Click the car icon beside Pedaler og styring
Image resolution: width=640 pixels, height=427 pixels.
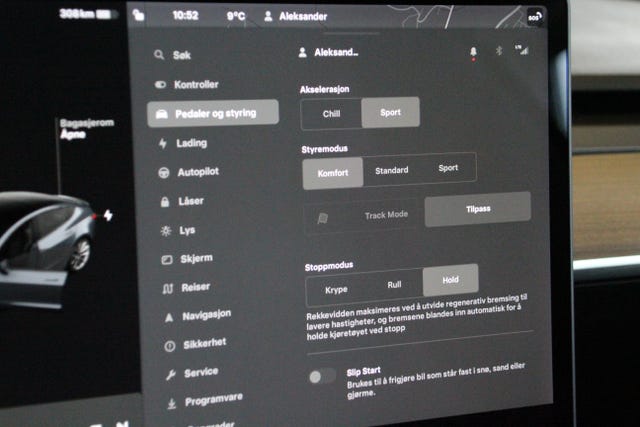pyautogui.click(x=162, y=114)
